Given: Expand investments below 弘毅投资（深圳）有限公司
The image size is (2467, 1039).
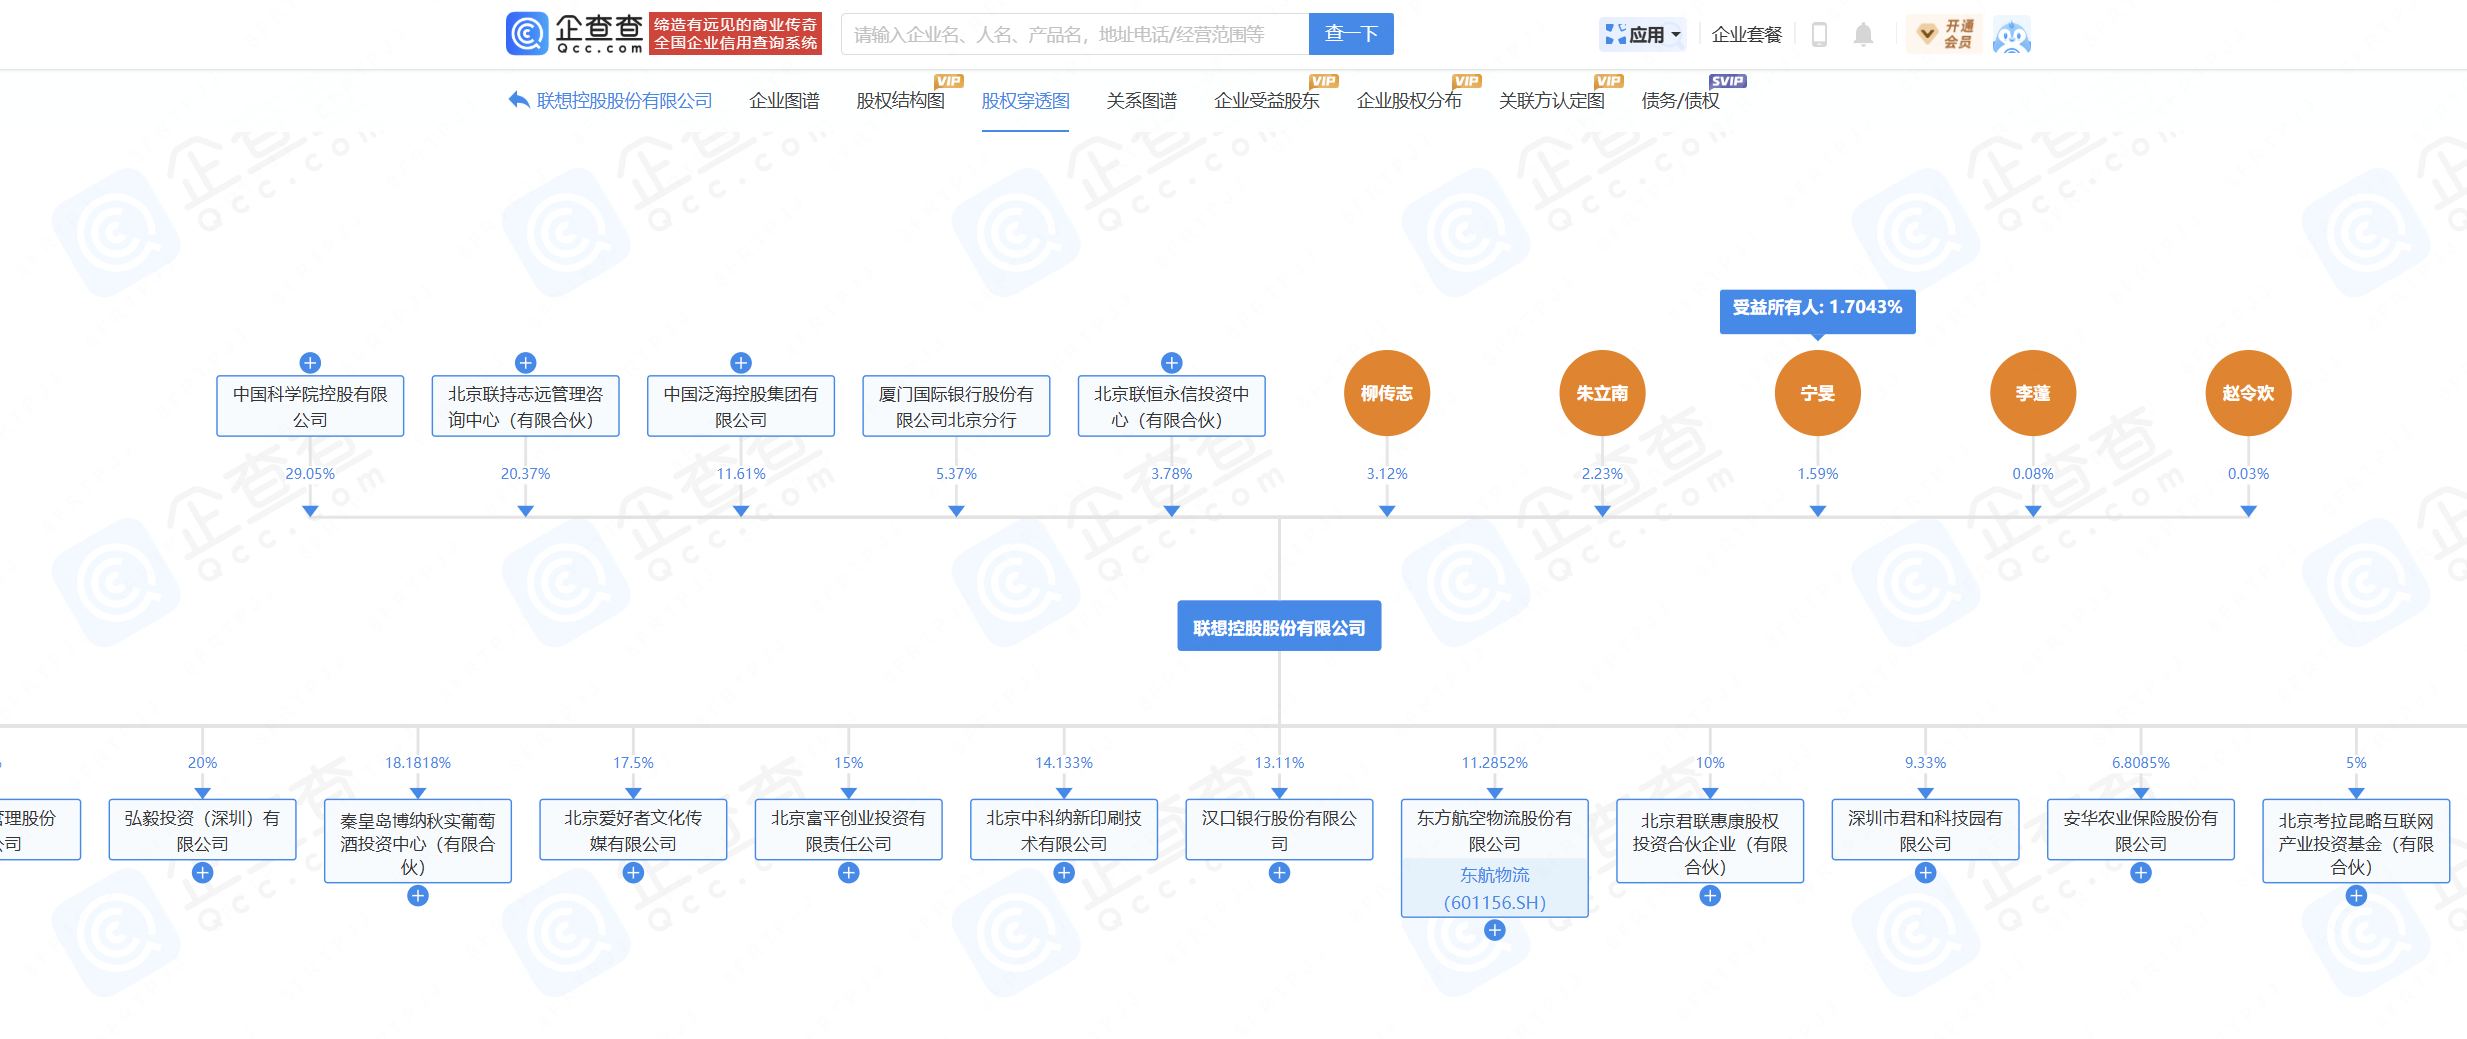Looking at the screenshot, I should click(202, 872).
